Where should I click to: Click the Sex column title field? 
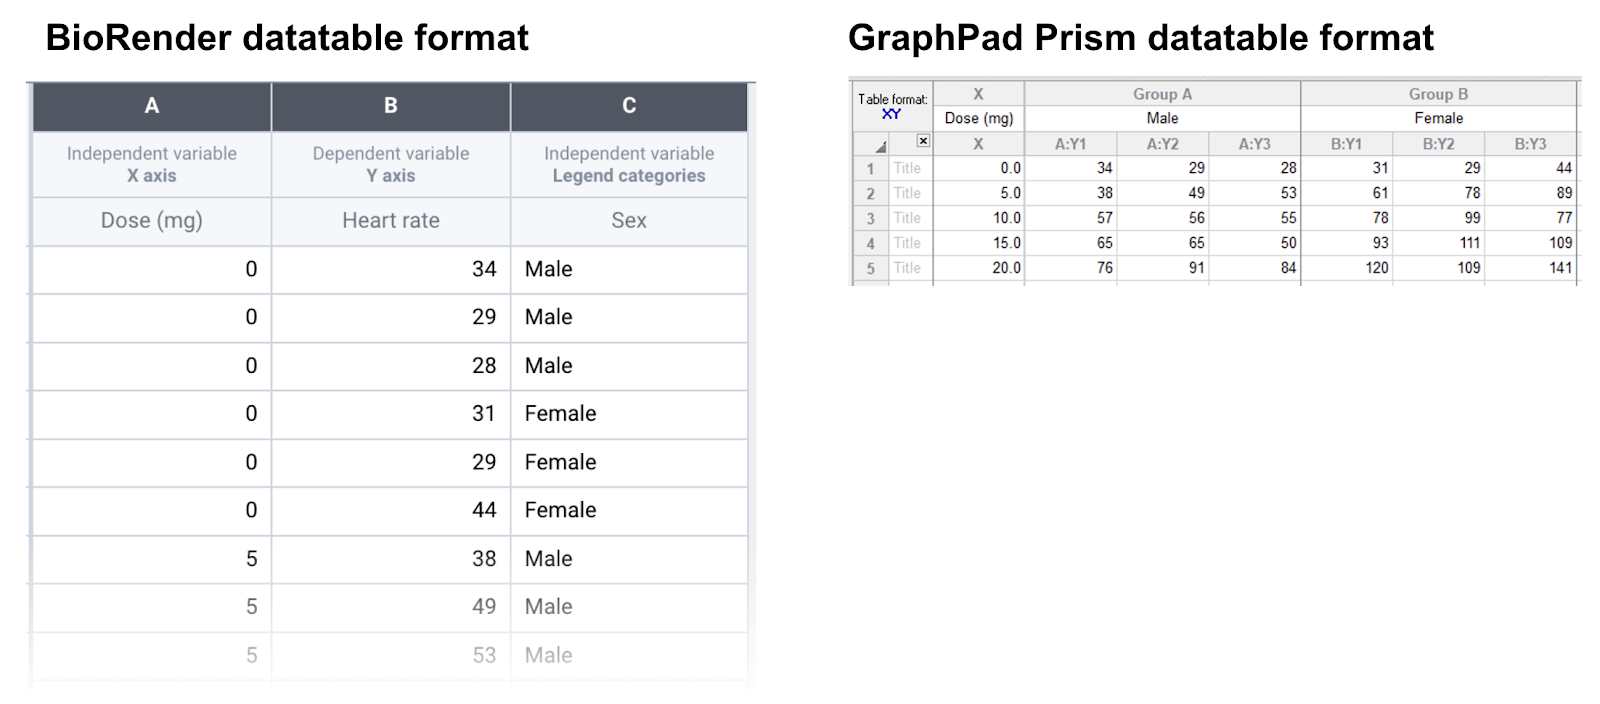[629, 221]
